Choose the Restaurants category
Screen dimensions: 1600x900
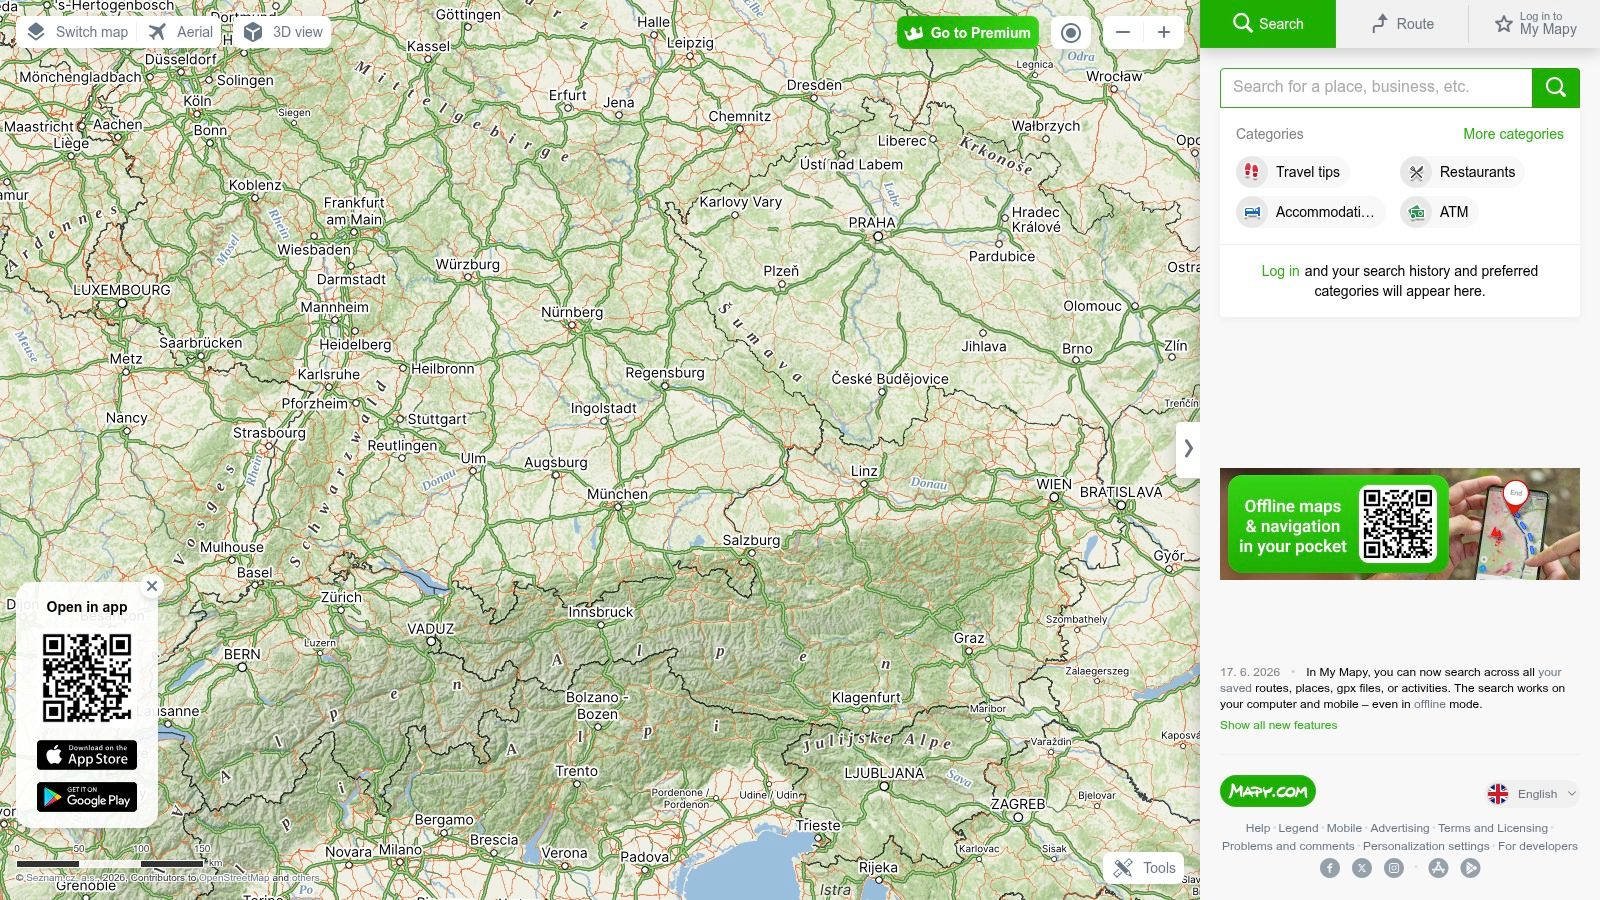[x=1462, y=172]
